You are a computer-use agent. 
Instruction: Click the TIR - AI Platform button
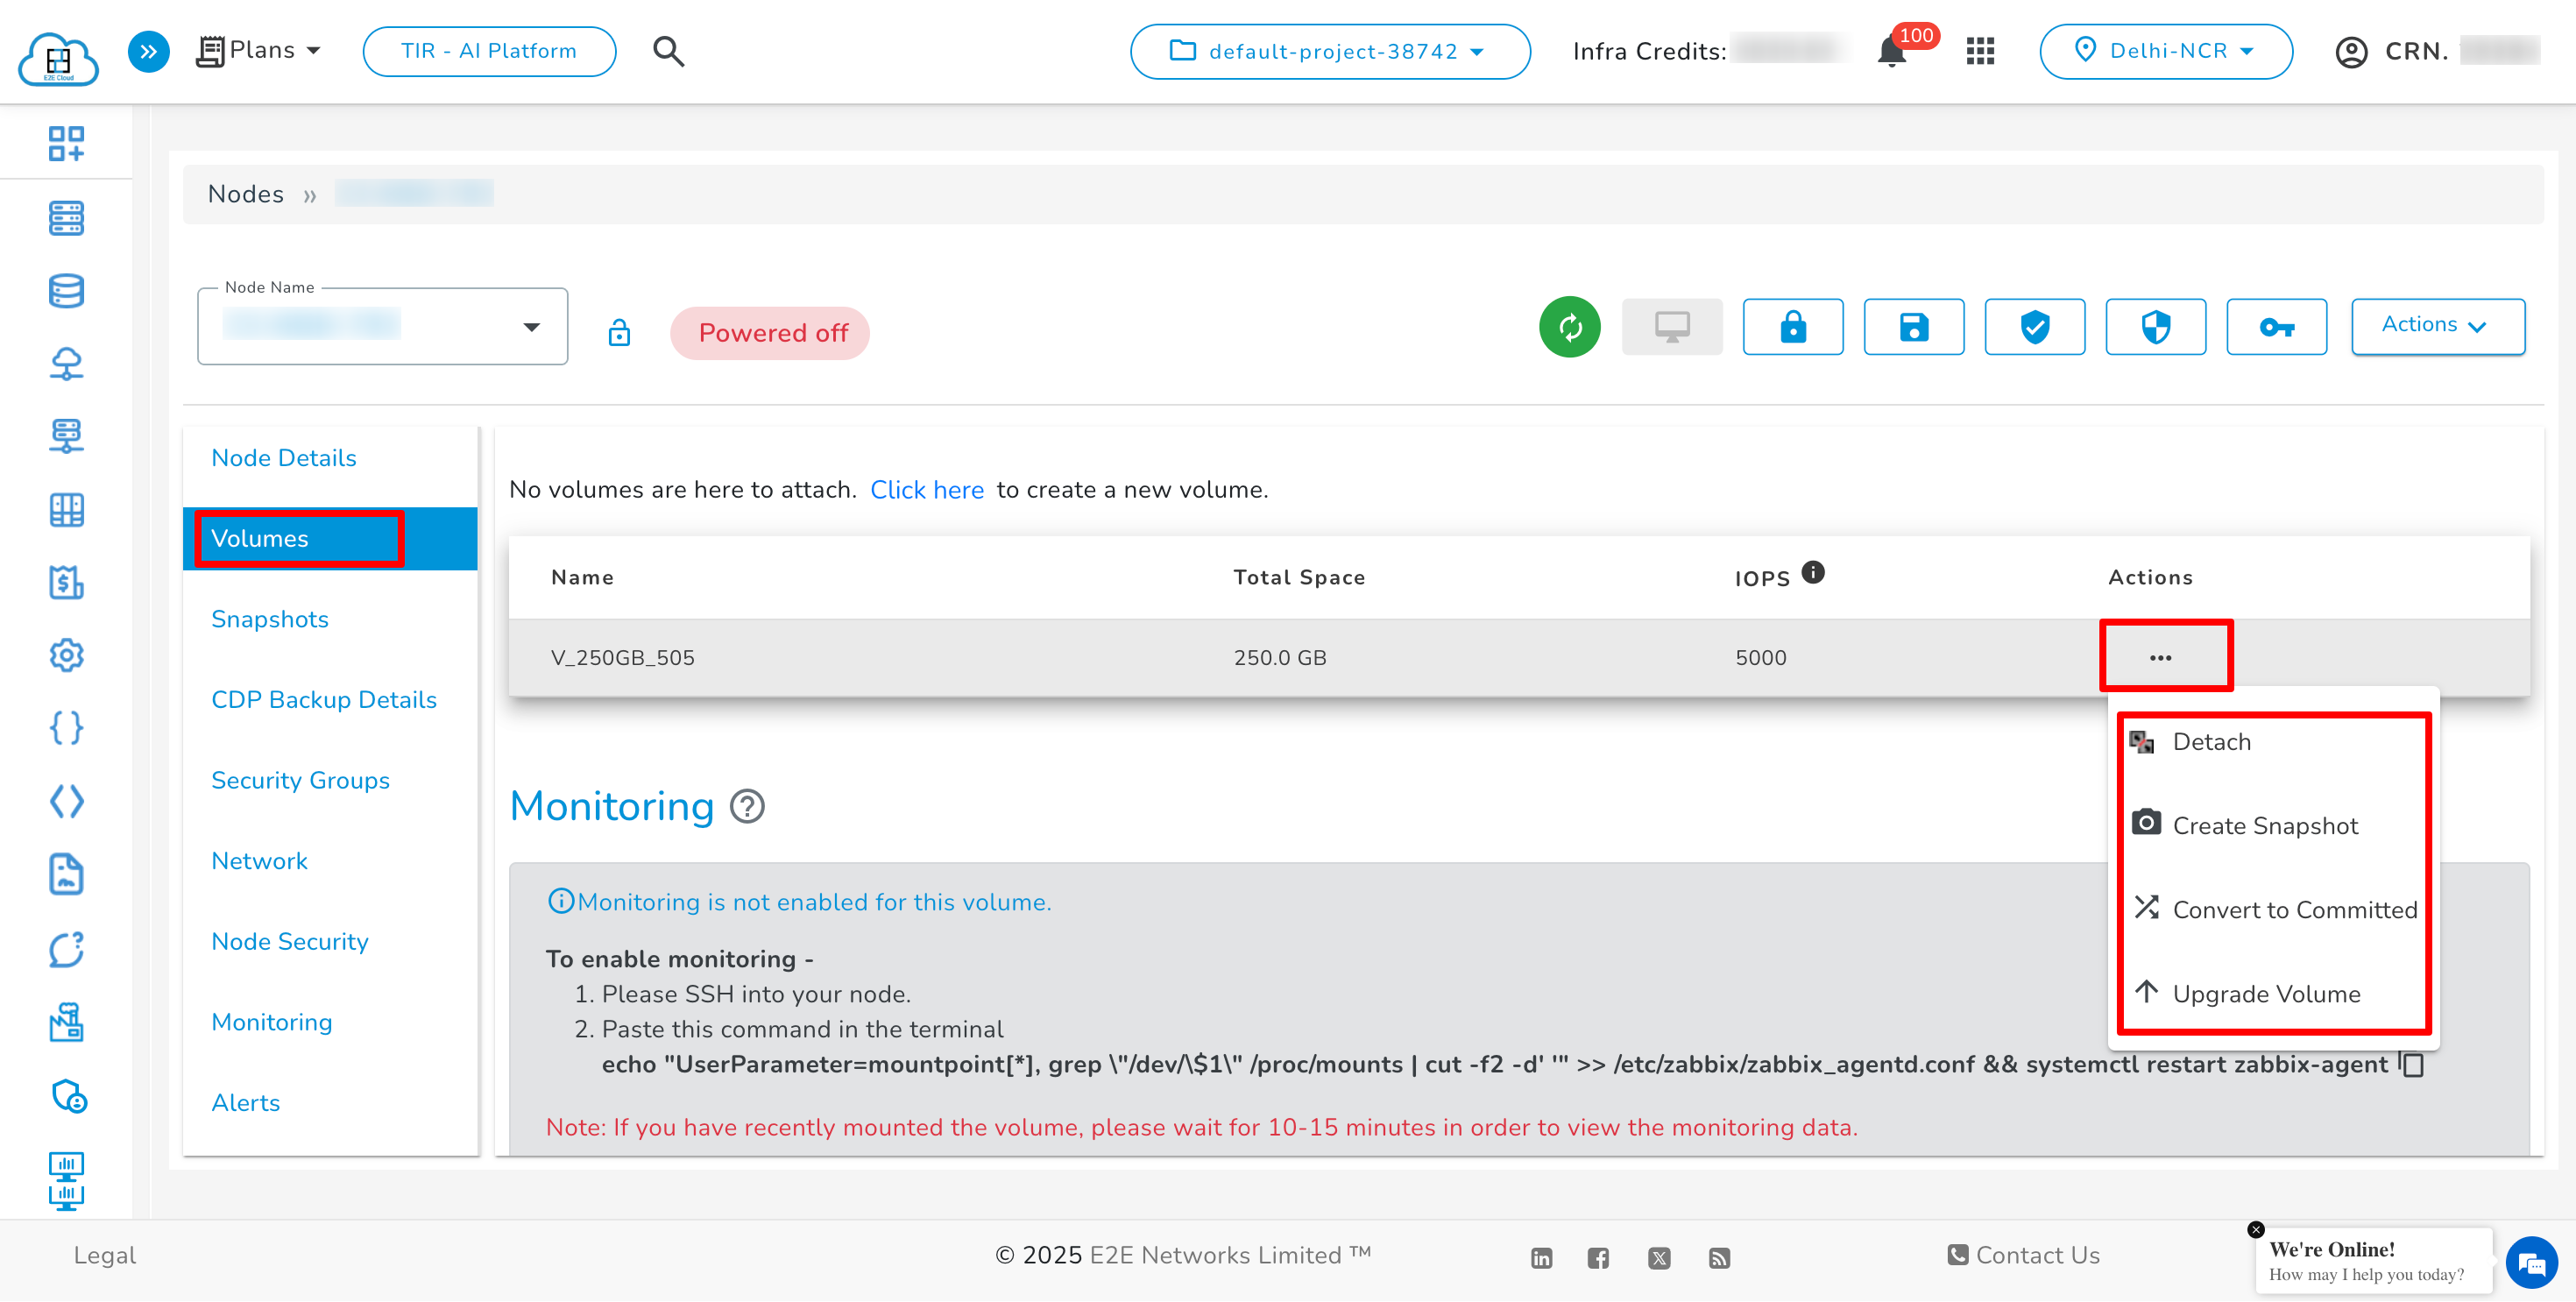click(x=489, y=51)
